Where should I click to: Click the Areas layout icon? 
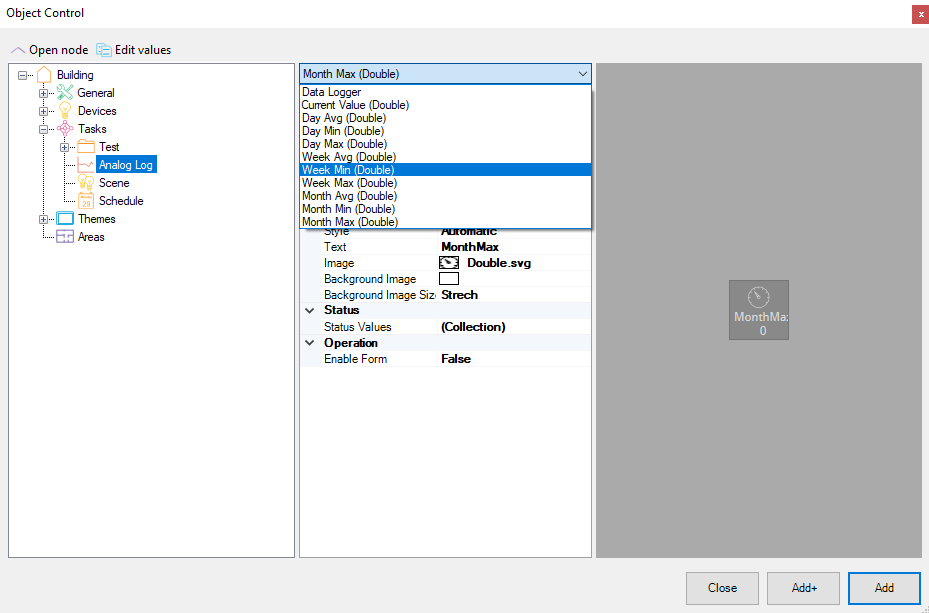[x=65, y=237]
